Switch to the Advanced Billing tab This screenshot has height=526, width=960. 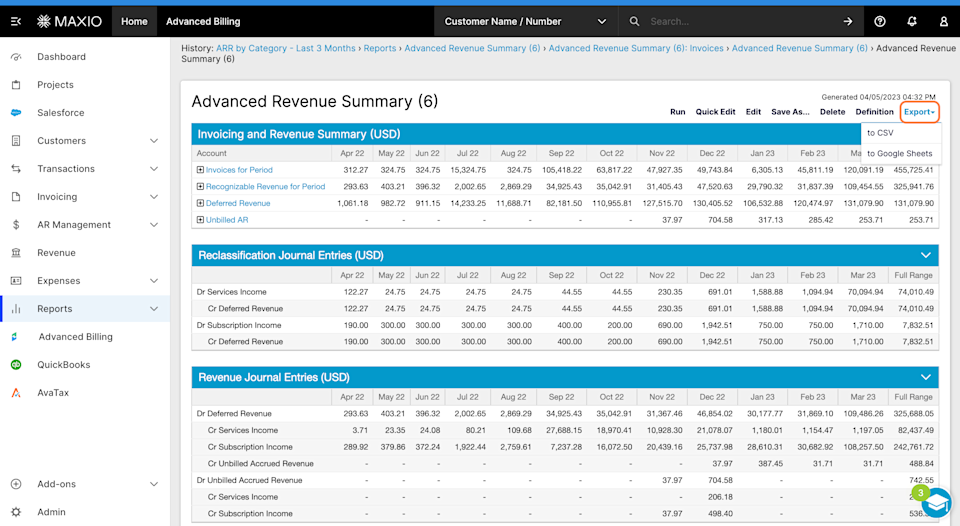click(203, 21)
